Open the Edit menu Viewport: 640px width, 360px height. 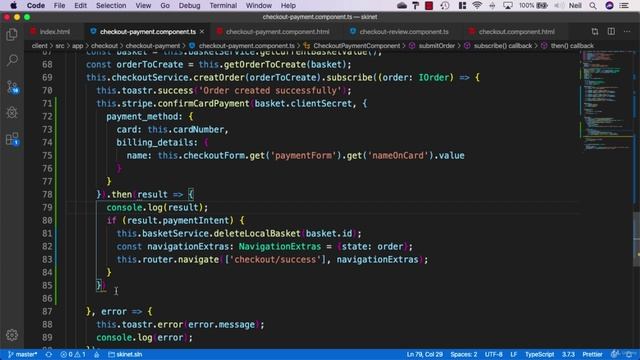[80, 6]
